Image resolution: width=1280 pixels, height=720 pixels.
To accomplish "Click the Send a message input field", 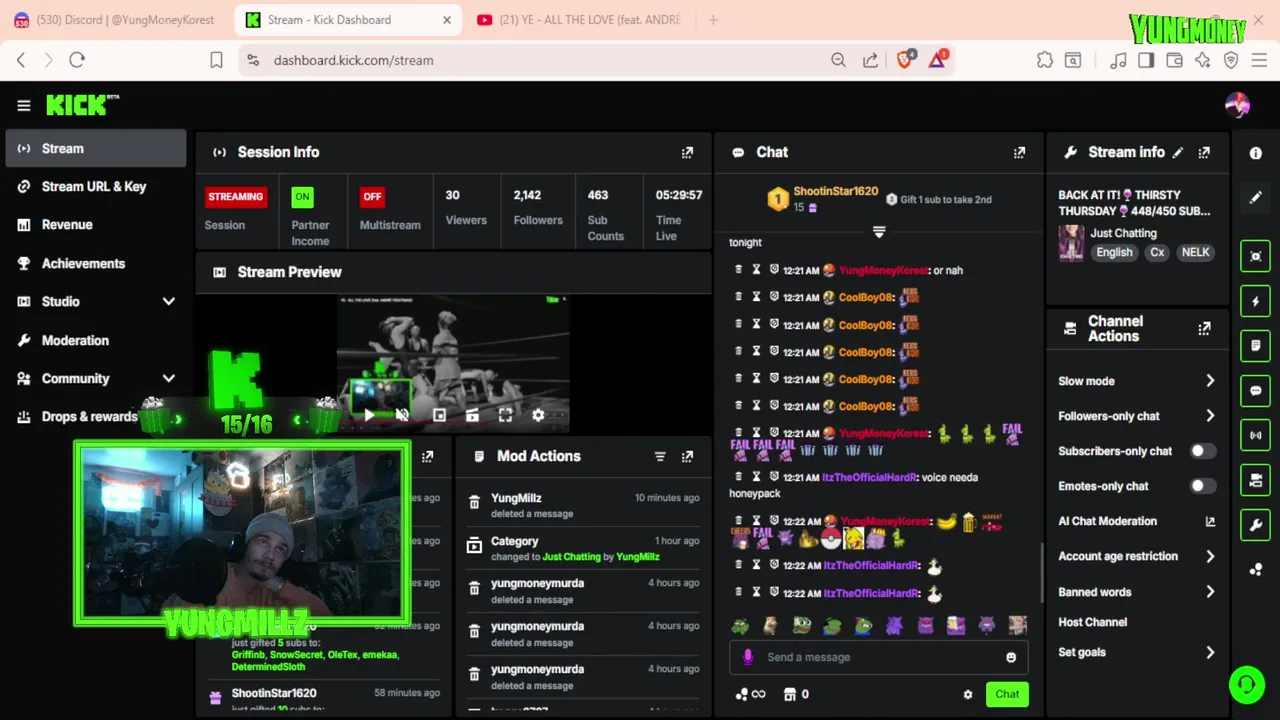I will (880, 657).
